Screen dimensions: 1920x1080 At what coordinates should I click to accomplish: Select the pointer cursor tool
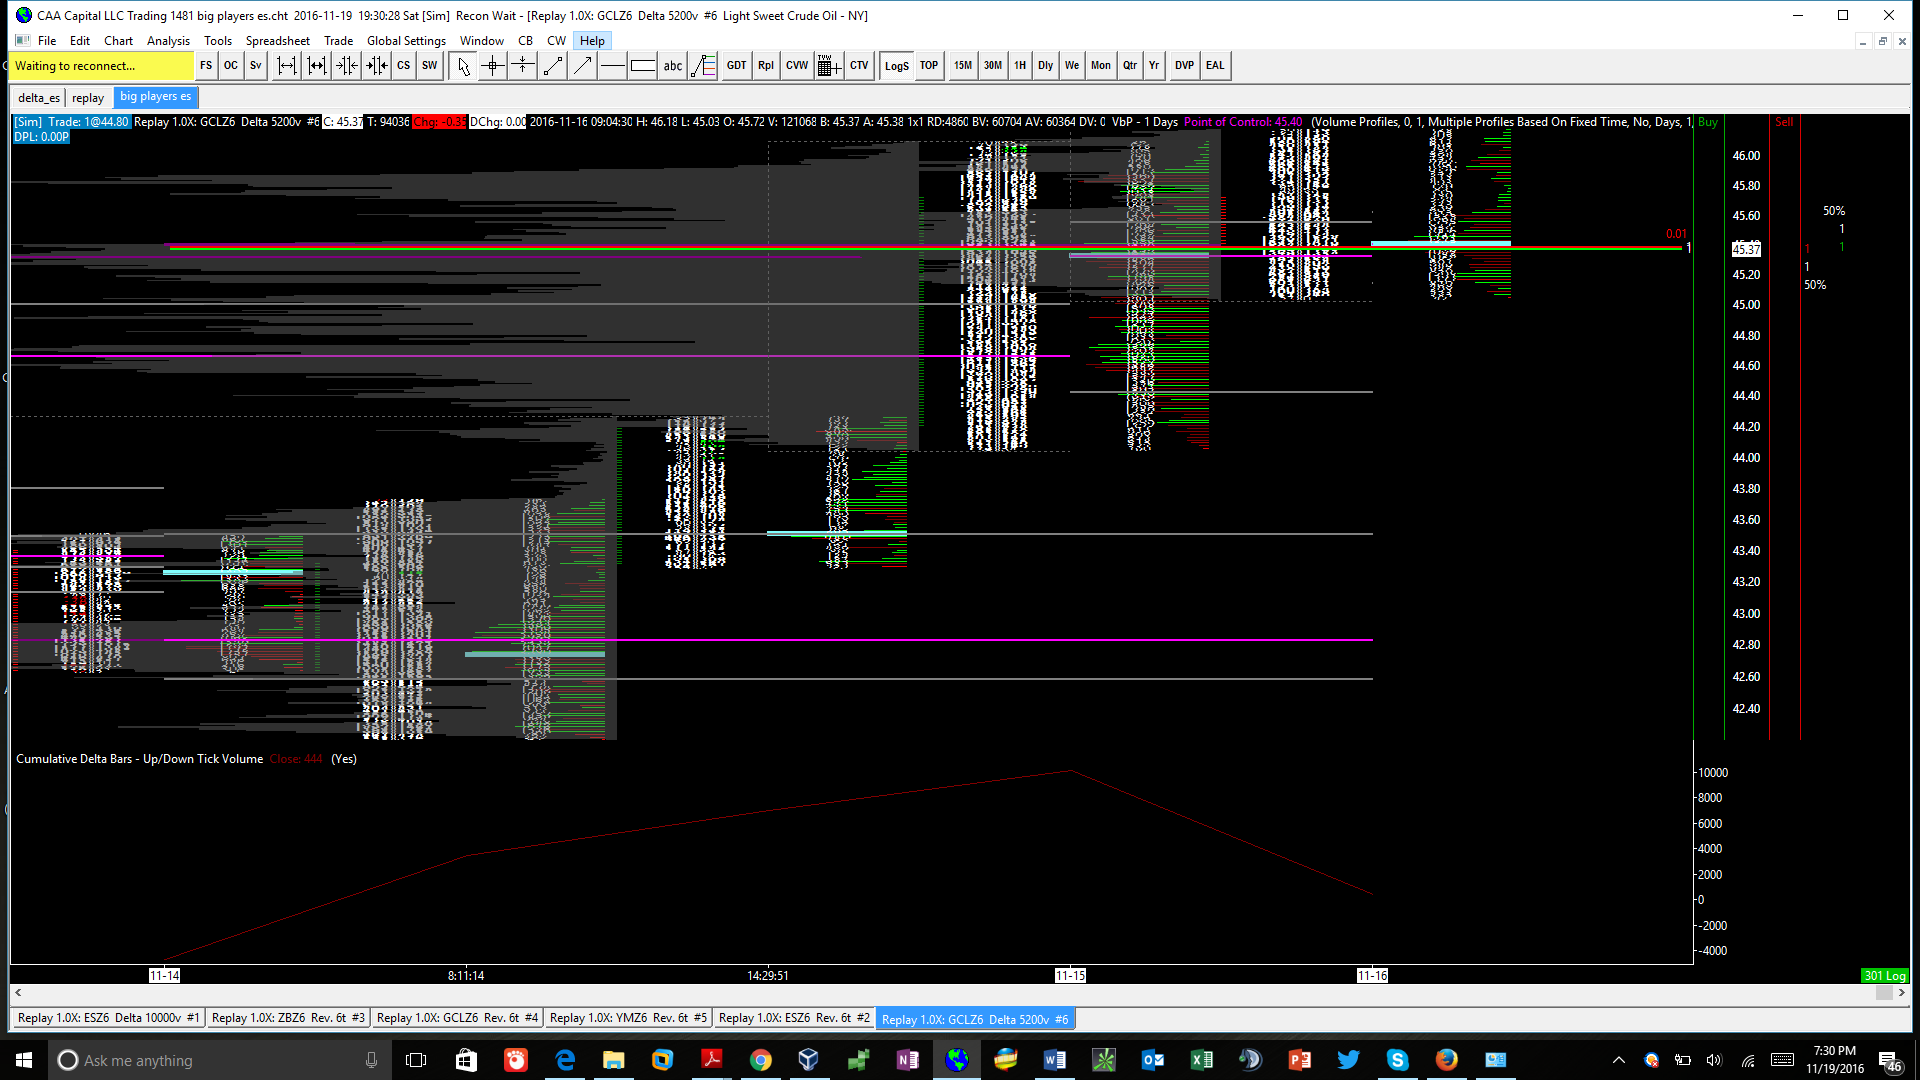pos(463,66)
